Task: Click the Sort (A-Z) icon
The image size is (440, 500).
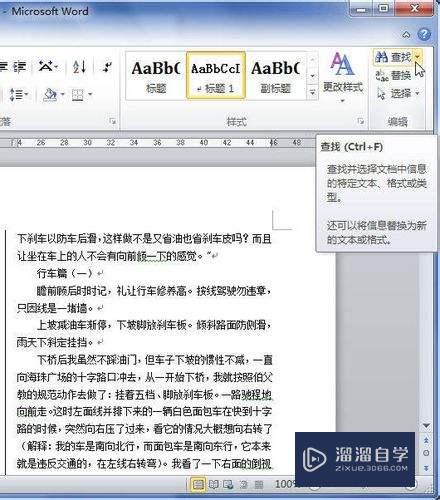Action: pyautogui.click(x=80, y=67)
